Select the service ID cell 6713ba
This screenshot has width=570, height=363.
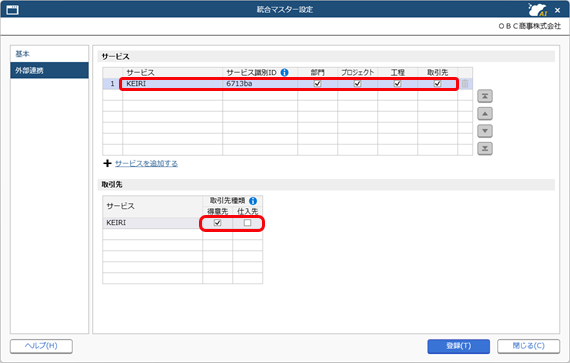point(260,84)
